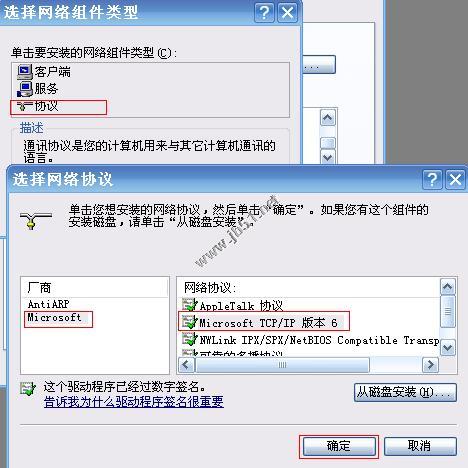The height and width of the screenshot is (468, 468).
Task: Click the help icon in 选择网络组件类型 title bar
Action: point(264,13)
